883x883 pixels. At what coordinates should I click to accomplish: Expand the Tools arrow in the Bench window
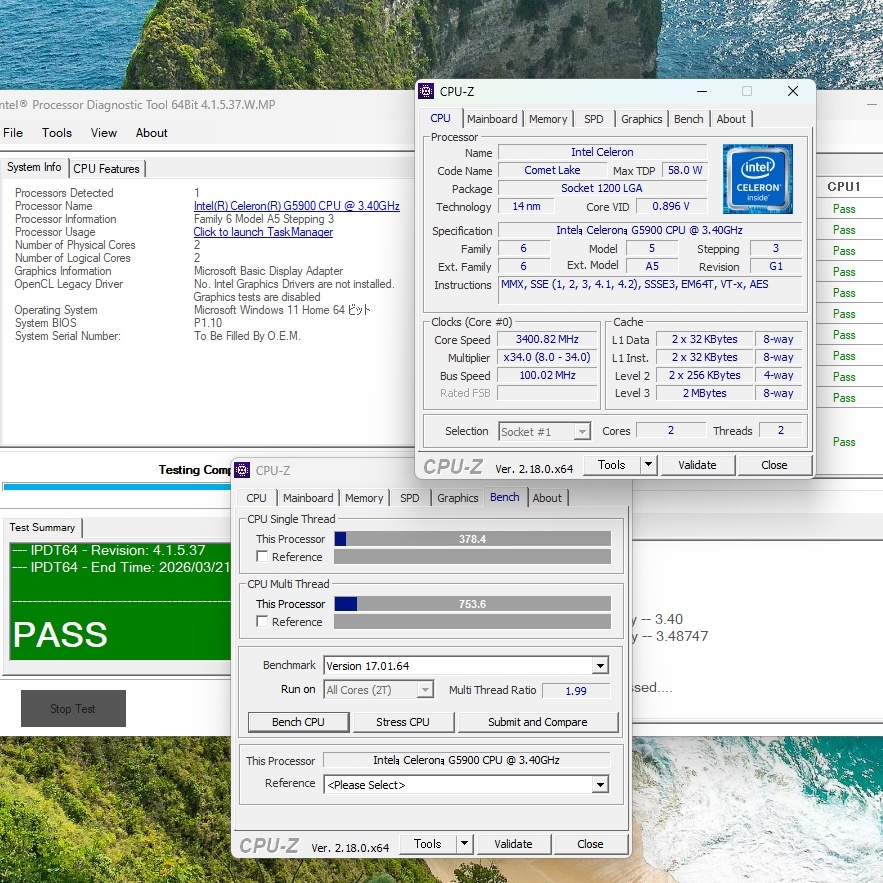tap(463, 844)
